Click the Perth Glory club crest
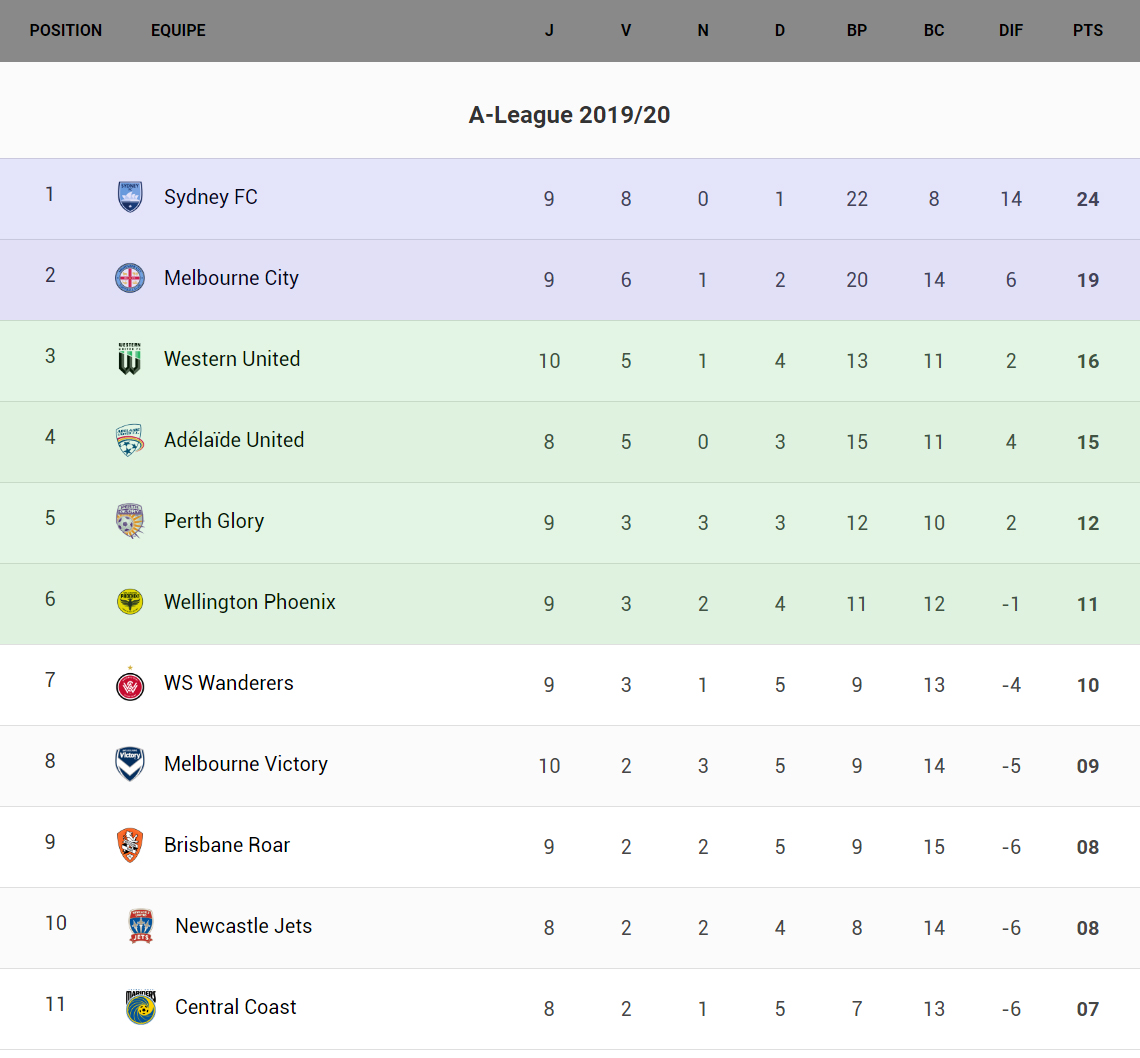Viewport: 1140px width, 1058px height. point(130,521)
